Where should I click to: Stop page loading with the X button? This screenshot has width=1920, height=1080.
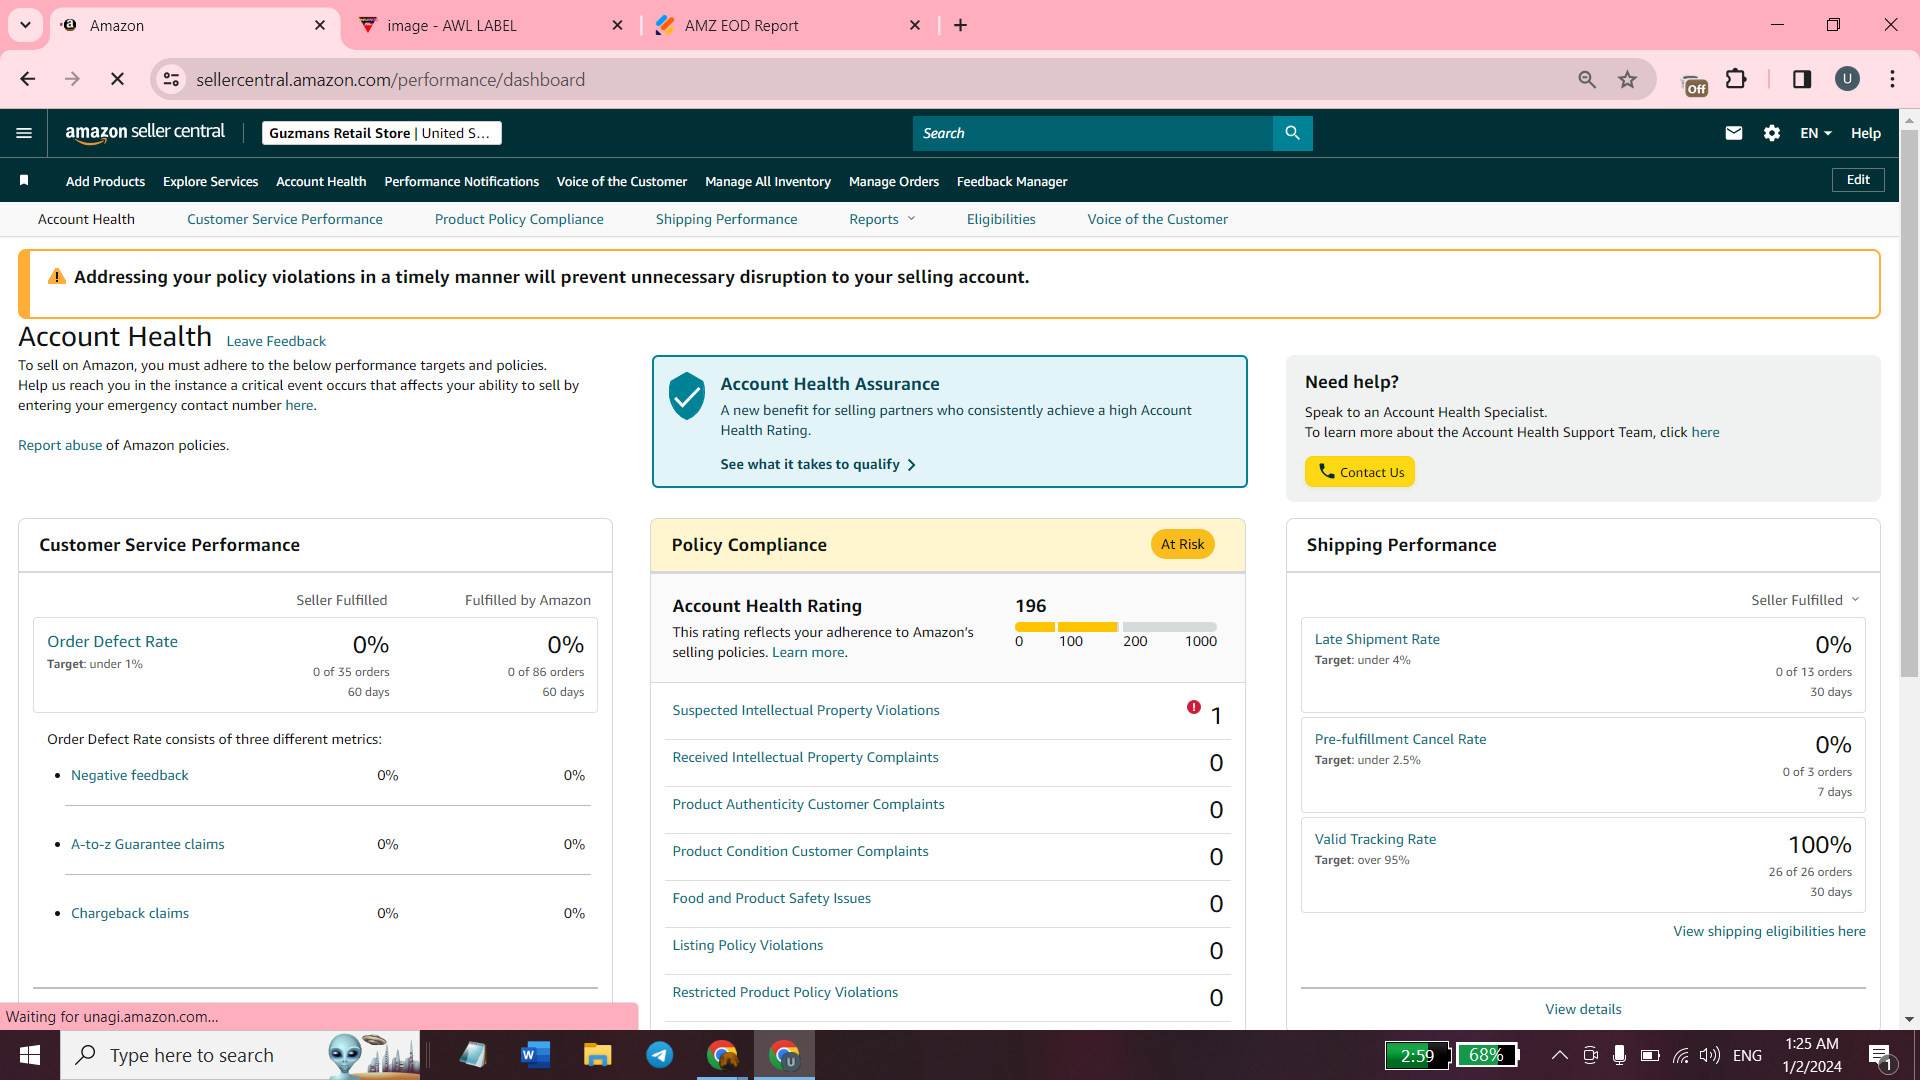(117, 79)
